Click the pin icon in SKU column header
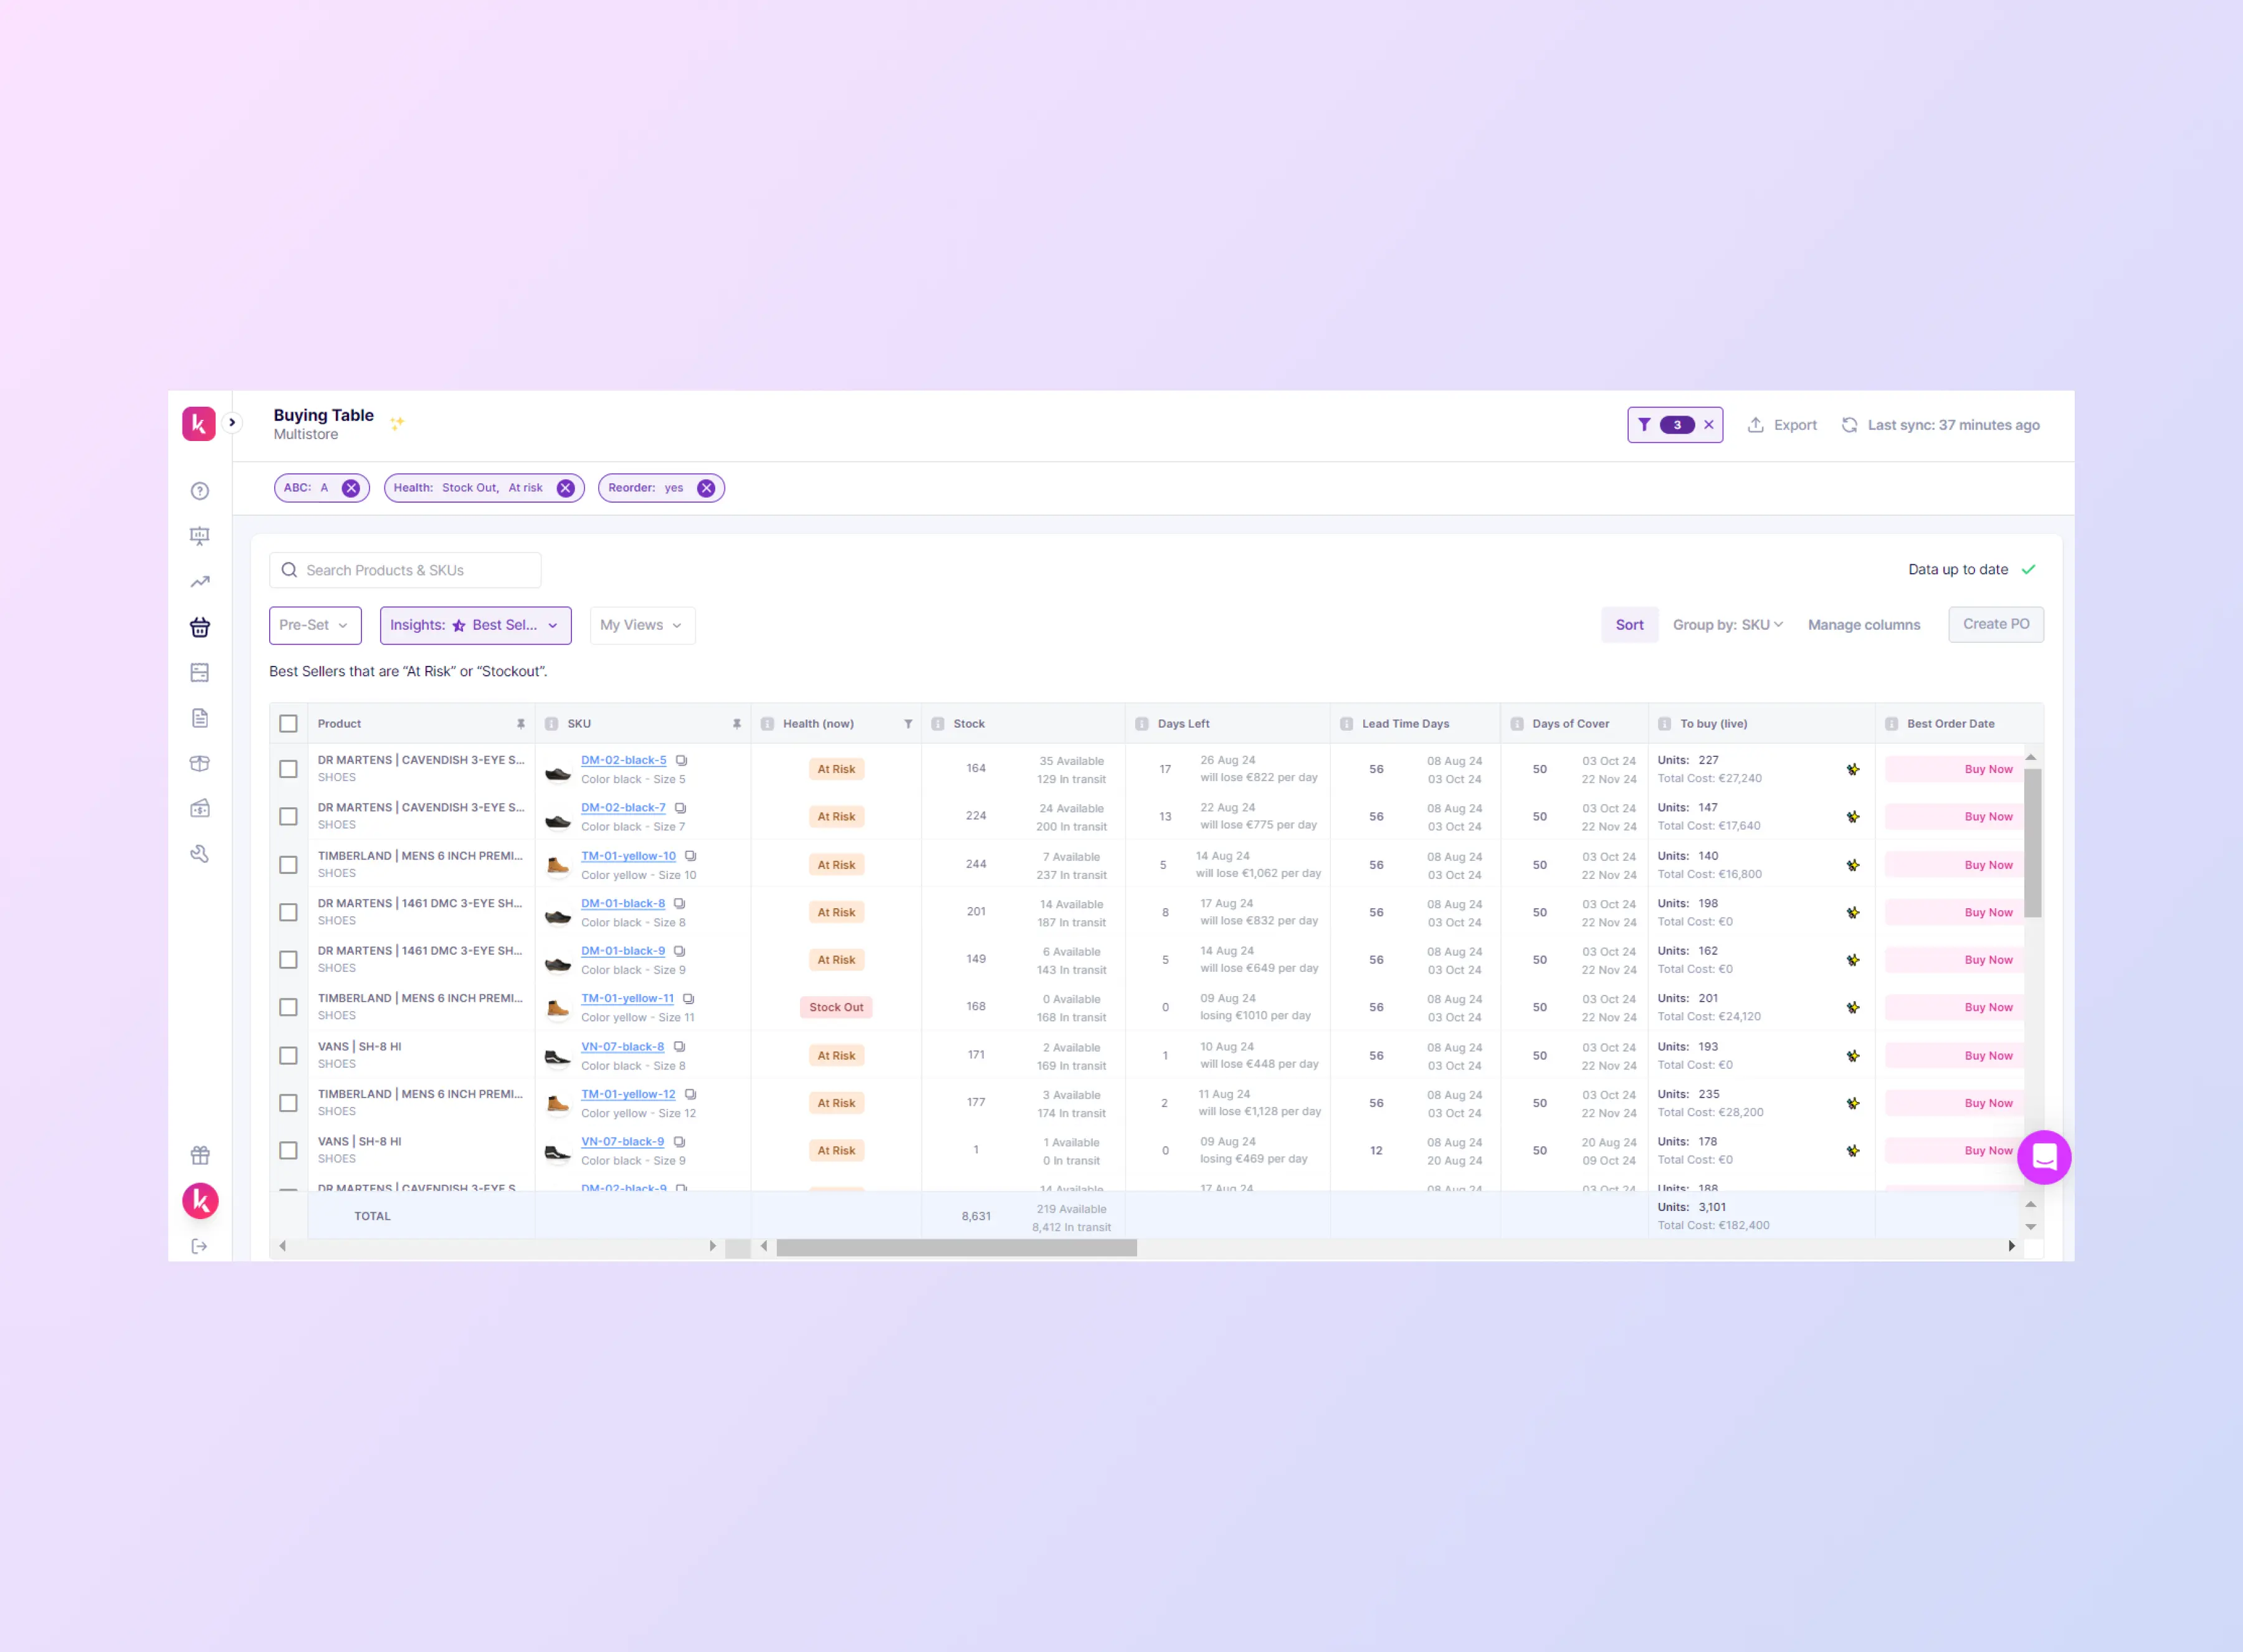This screenshot has height=1652, width=2243. [737, 724]
